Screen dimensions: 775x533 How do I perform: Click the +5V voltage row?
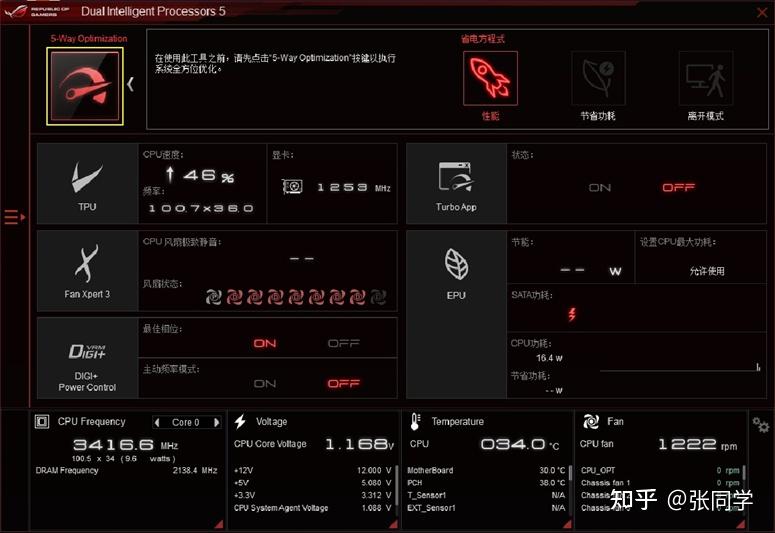tap(312, 483)
